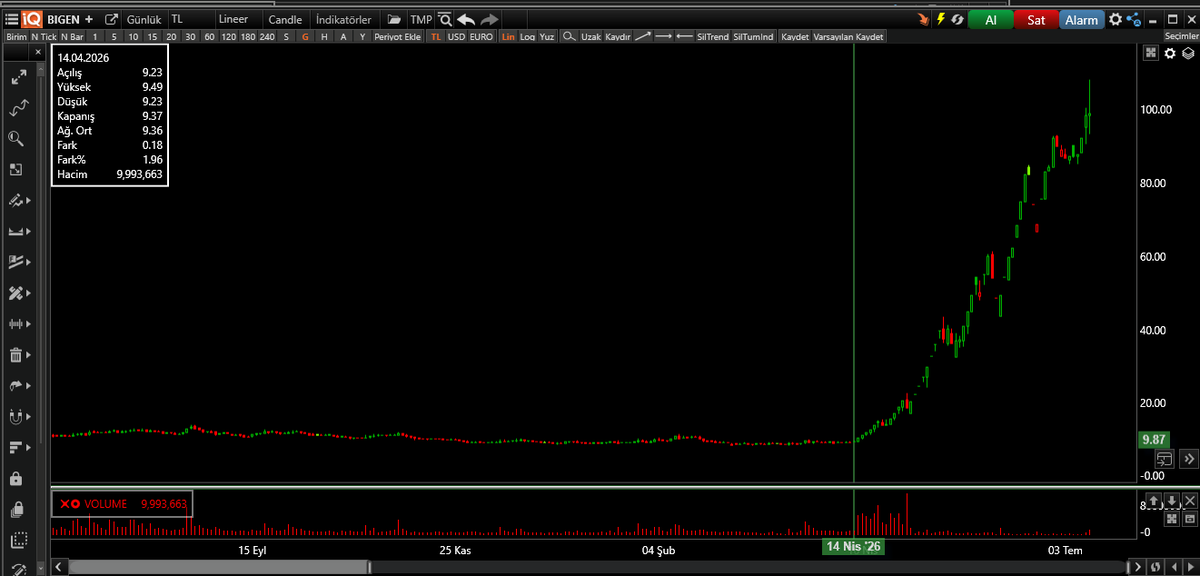Click the green Al buy button
The image size is (1200, 576).
pos(990,19)
